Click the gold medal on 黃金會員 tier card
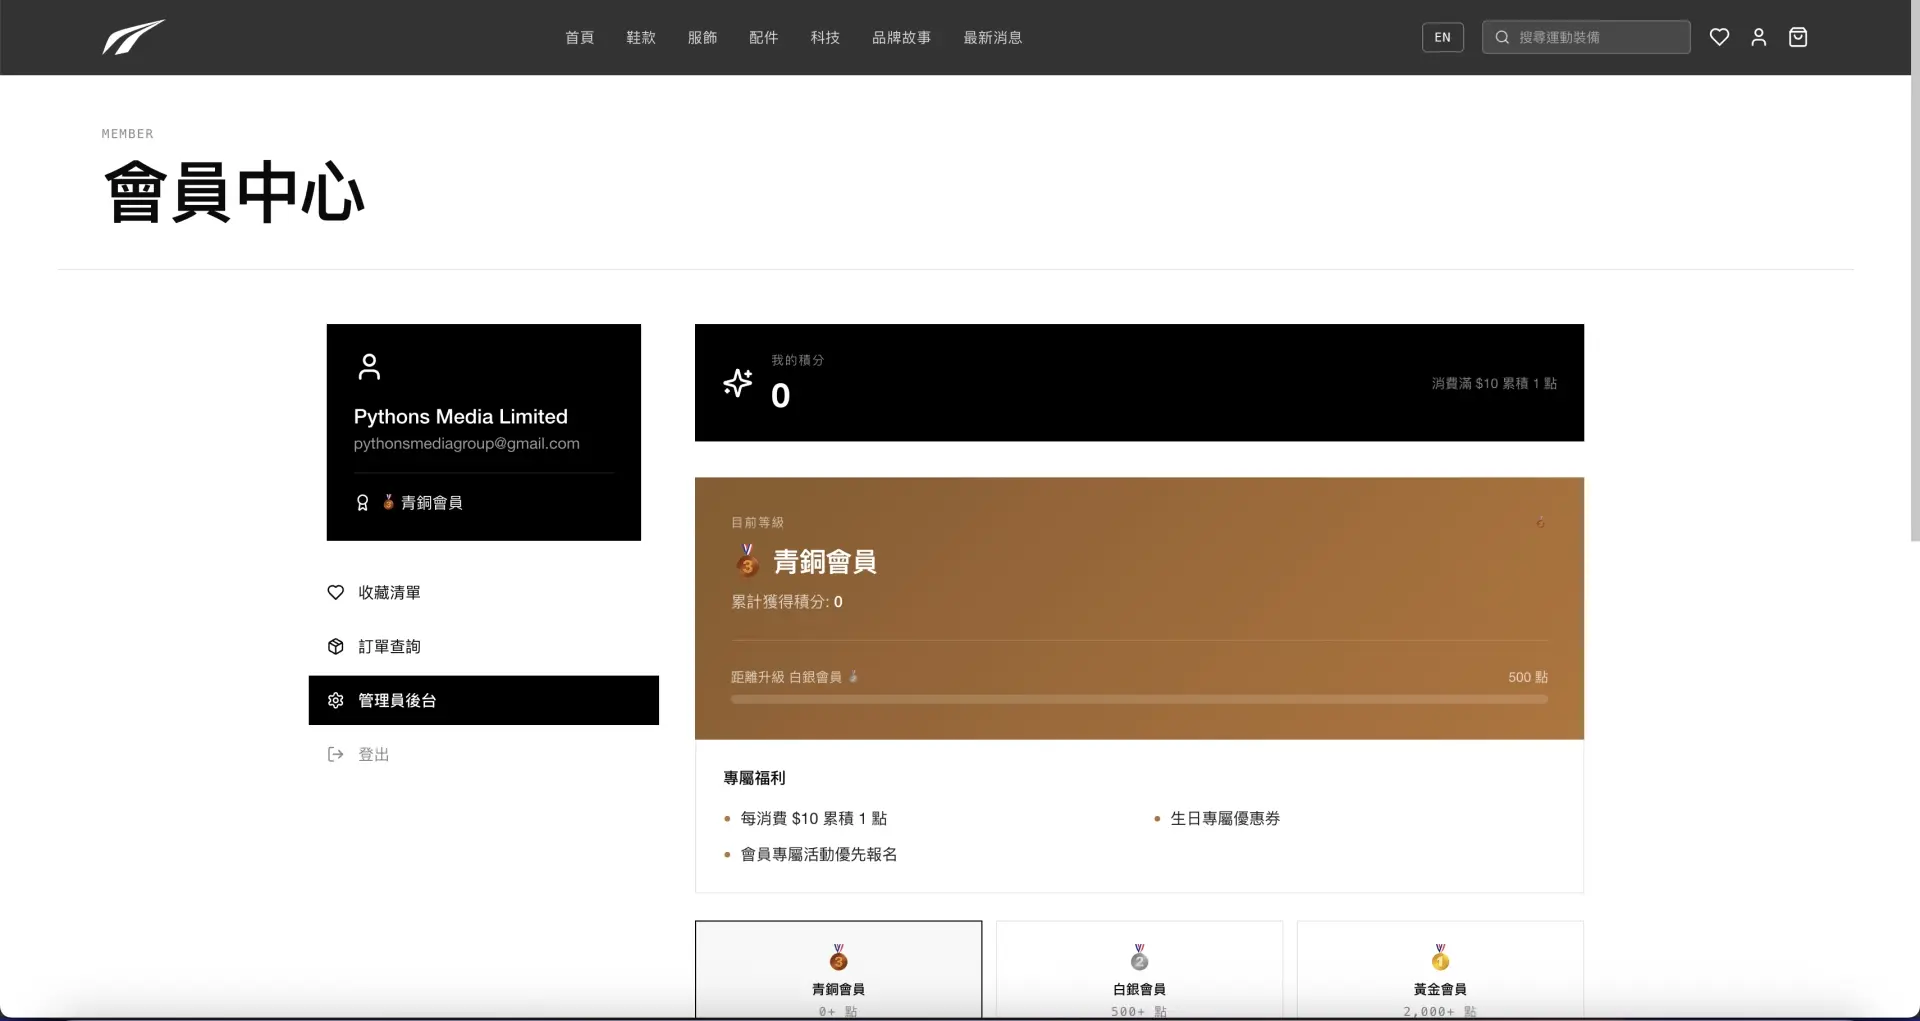The image size is (1920, 1021). pos(1440,957)
